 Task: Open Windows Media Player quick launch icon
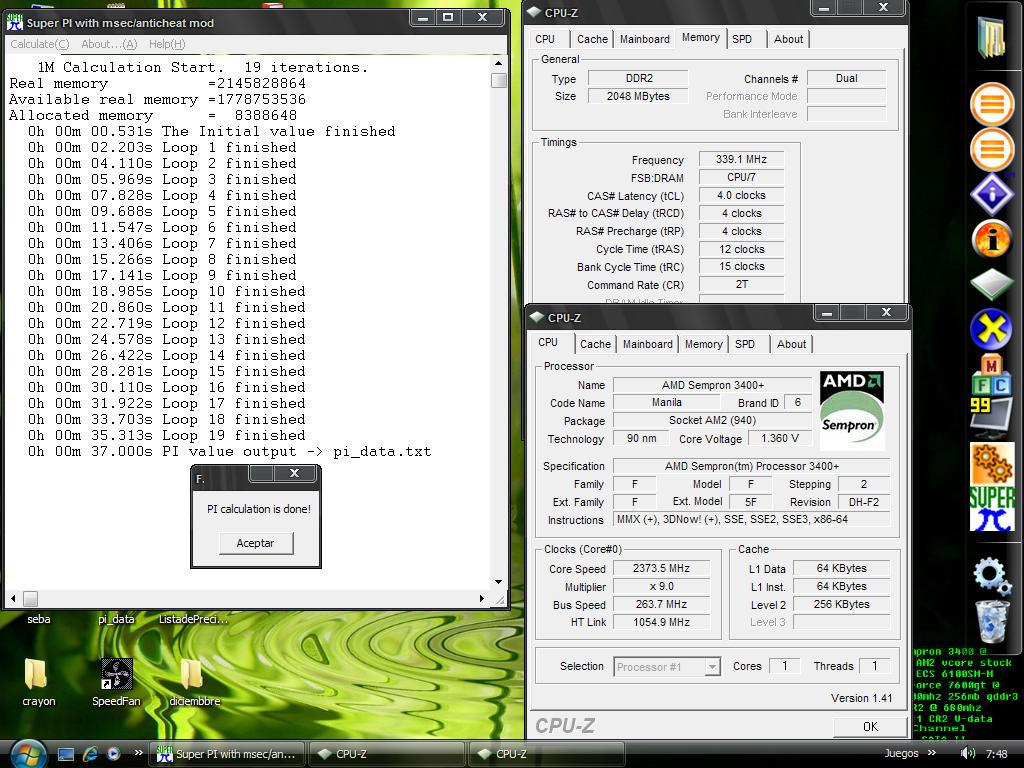(113, 754)
